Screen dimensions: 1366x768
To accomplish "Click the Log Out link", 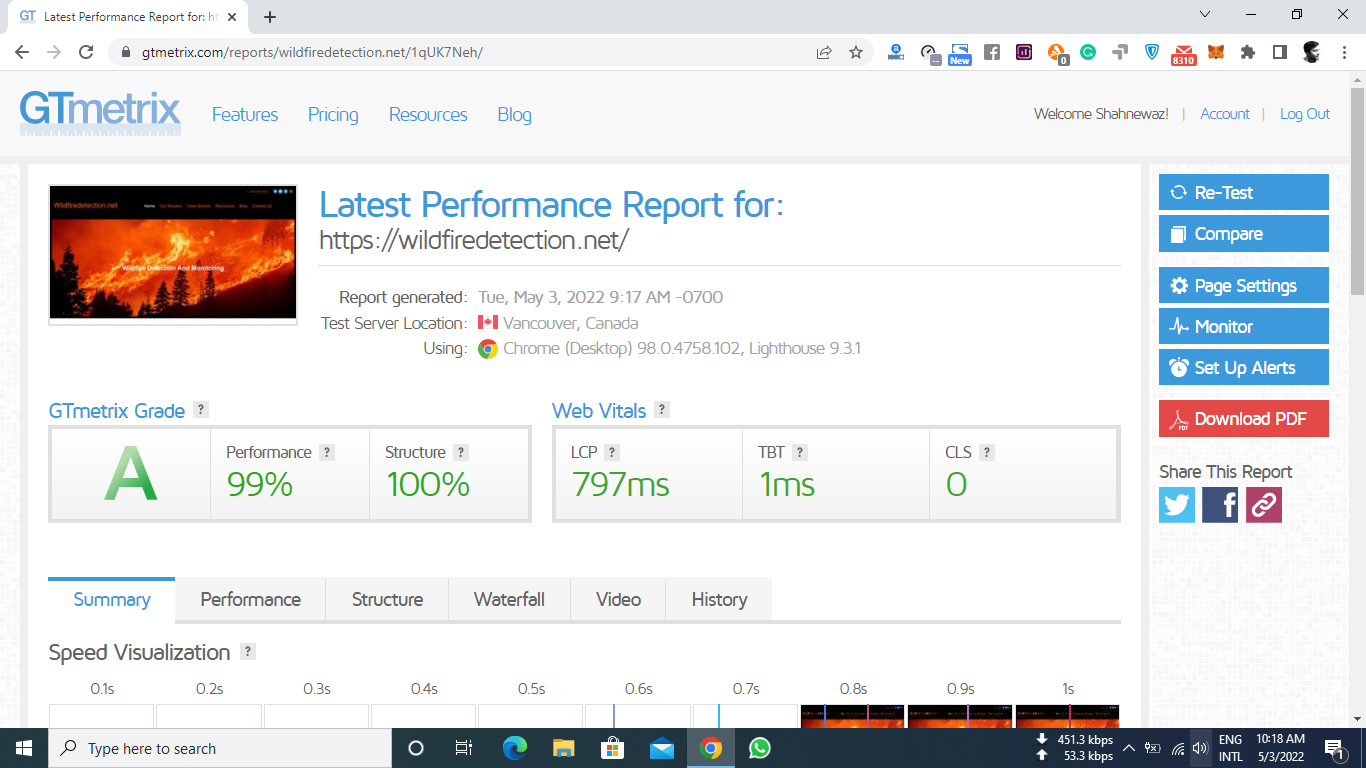I will coord(1304,114).
